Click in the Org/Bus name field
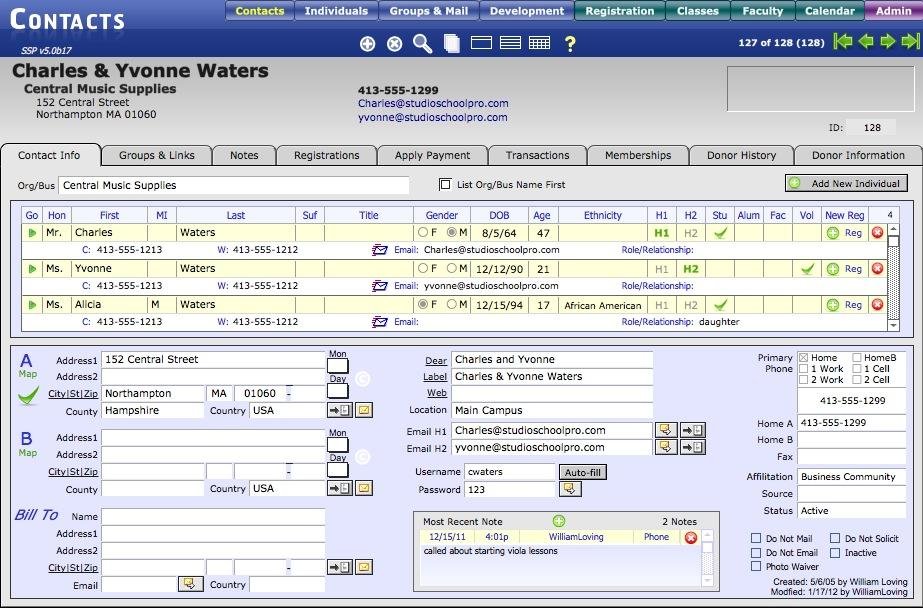This screenshot has width=923, height=608. point(234,185)
